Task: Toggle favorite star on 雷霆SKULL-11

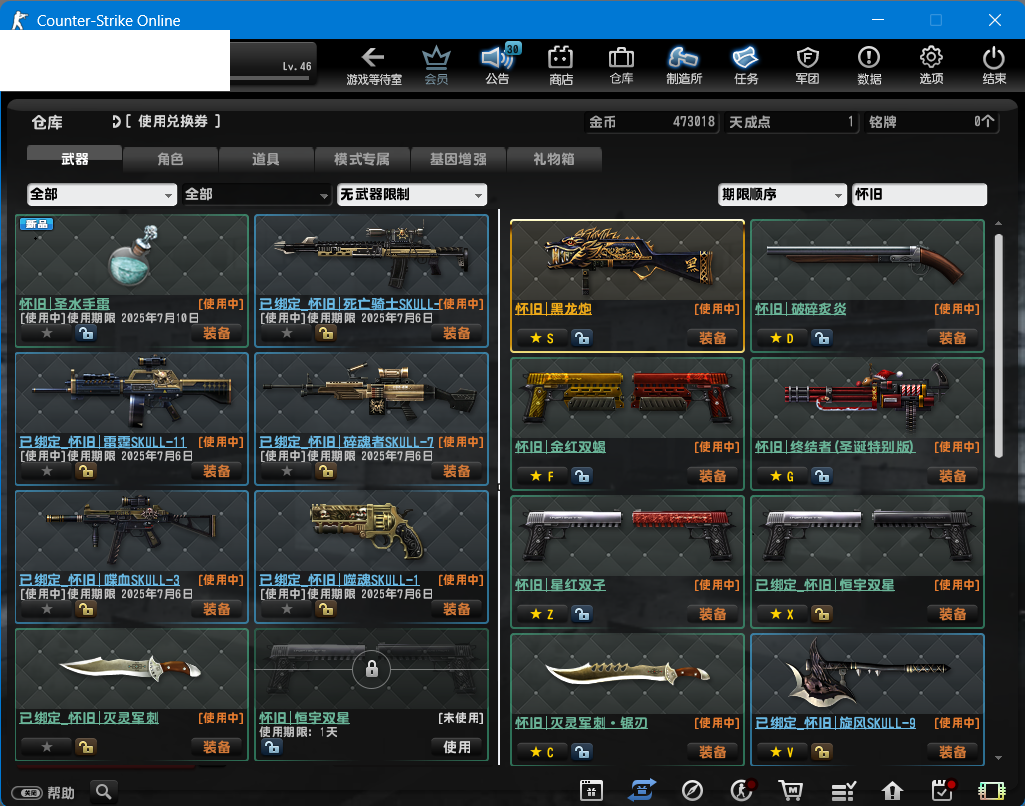Action: [47, 471]
